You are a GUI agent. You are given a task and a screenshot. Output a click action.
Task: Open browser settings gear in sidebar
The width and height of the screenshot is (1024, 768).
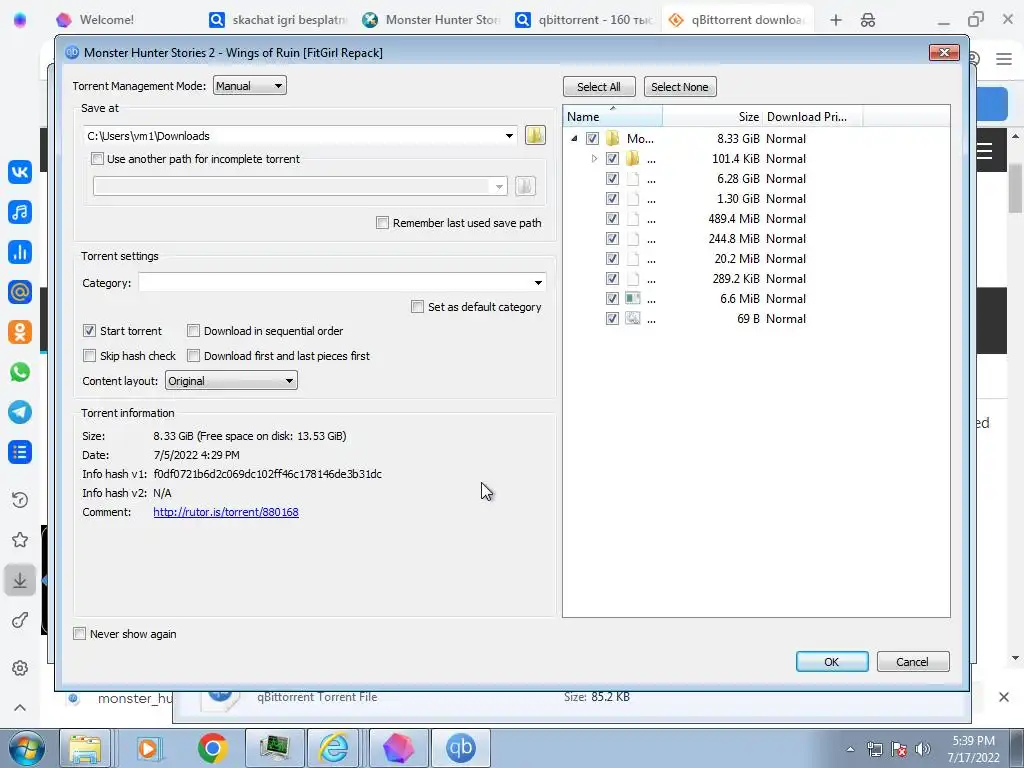pos(20,668)
